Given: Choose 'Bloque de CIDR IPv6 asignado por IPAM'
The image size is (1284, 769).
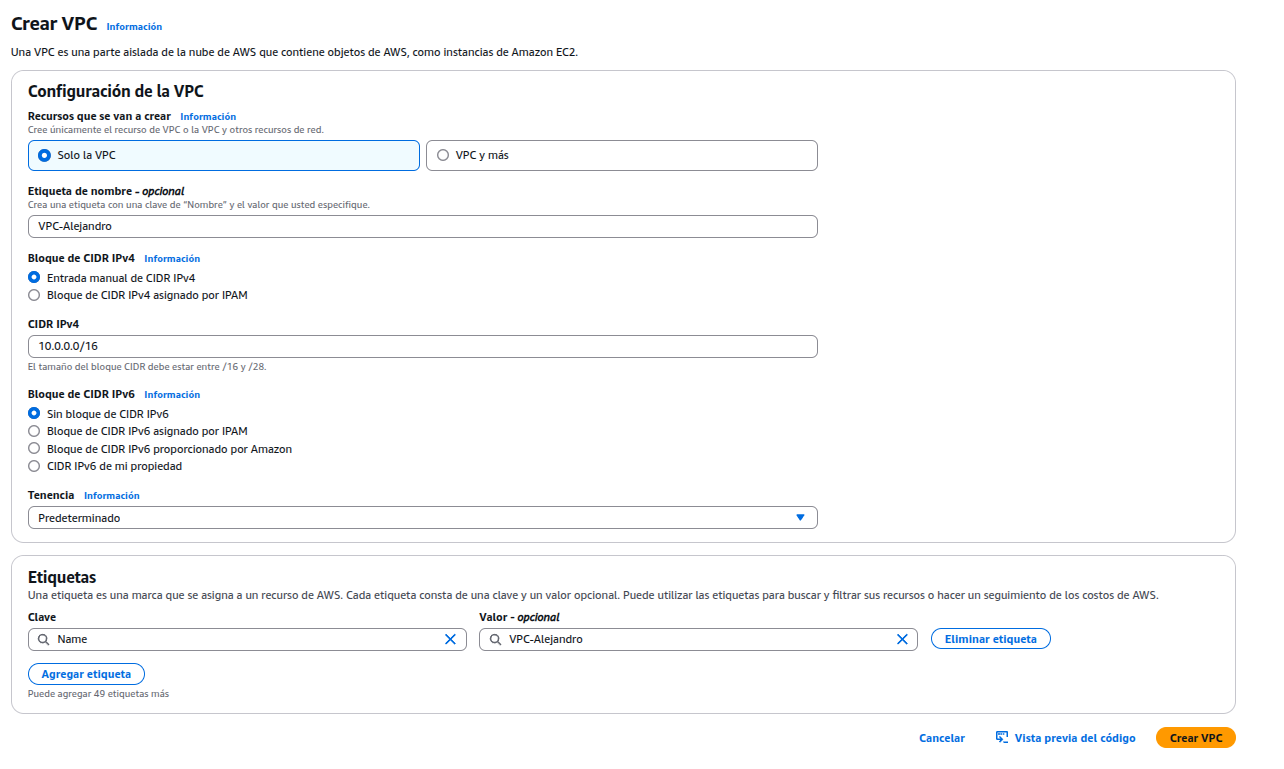Looking at the screenshot, I should pyautogui.click(x=35, y=431).
